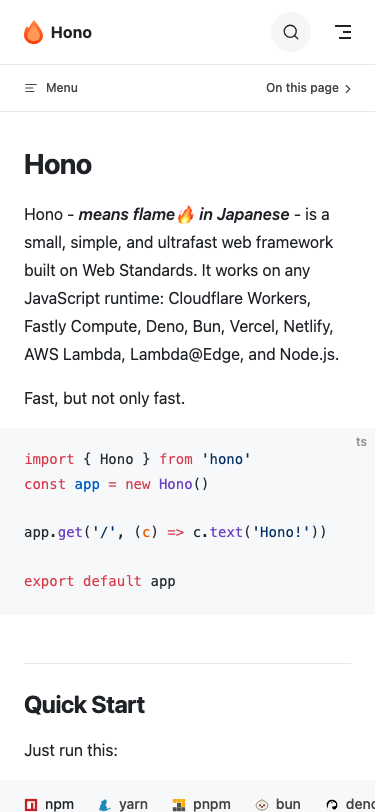Click the 'Fast, but not only fast.' text

click(x=105, y=398)
